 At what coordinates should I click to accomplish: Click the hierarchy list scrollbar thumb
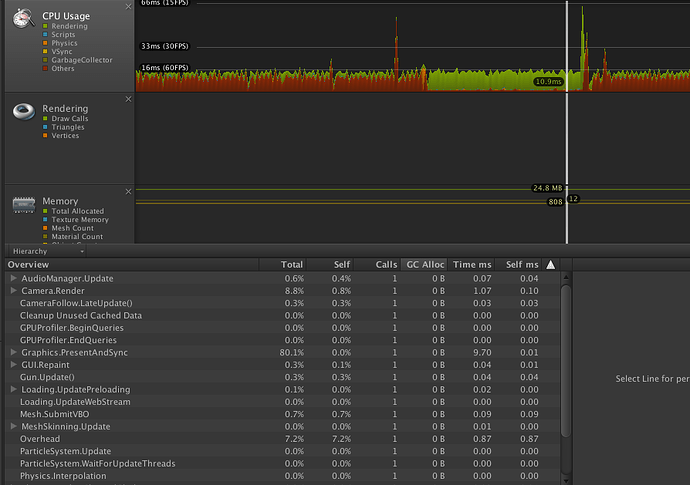[x=566, y=361]
